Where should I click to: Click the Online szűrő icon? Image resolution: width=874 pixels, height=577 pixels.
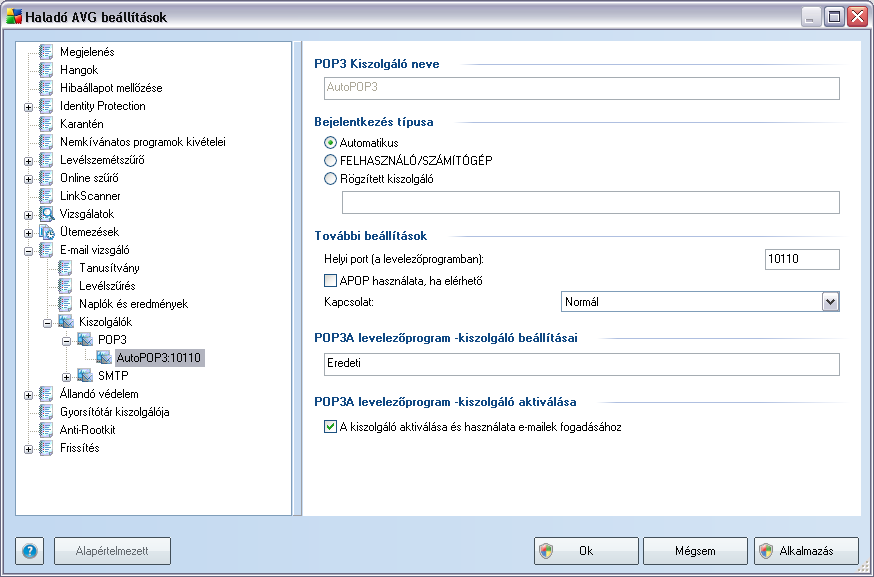point(46,178)
